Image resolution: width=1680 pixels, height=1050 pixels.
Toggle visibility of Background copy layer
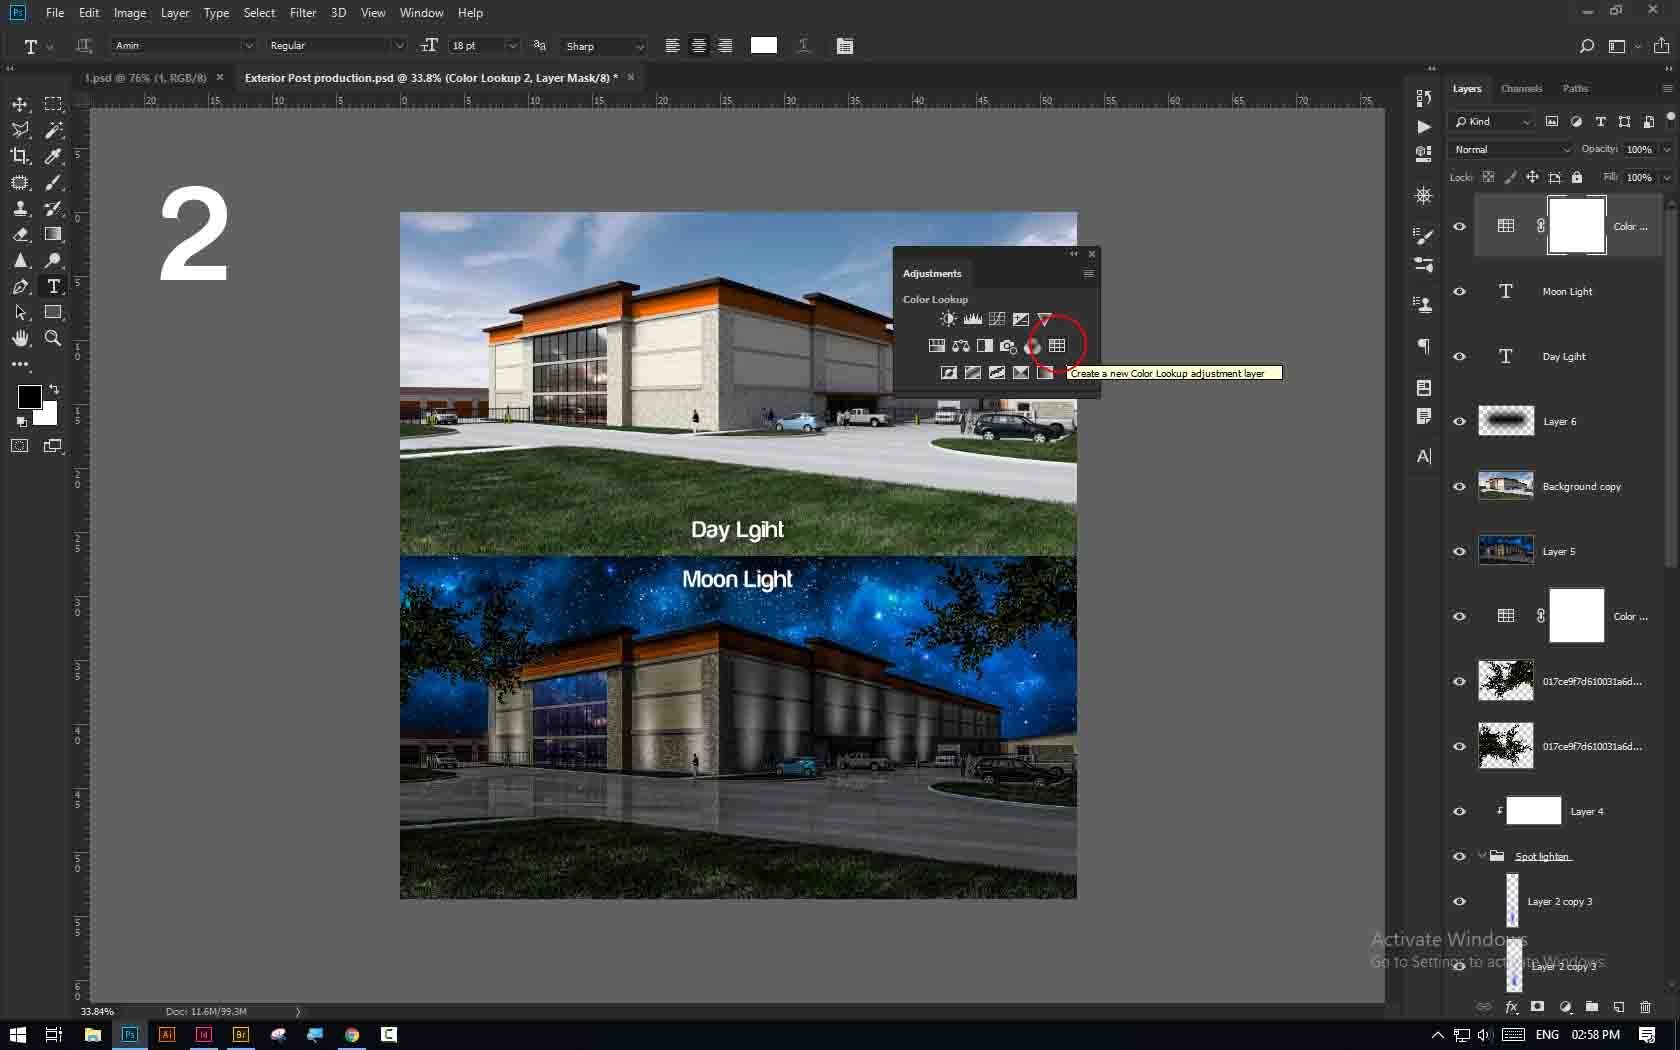pos(1459,487)
